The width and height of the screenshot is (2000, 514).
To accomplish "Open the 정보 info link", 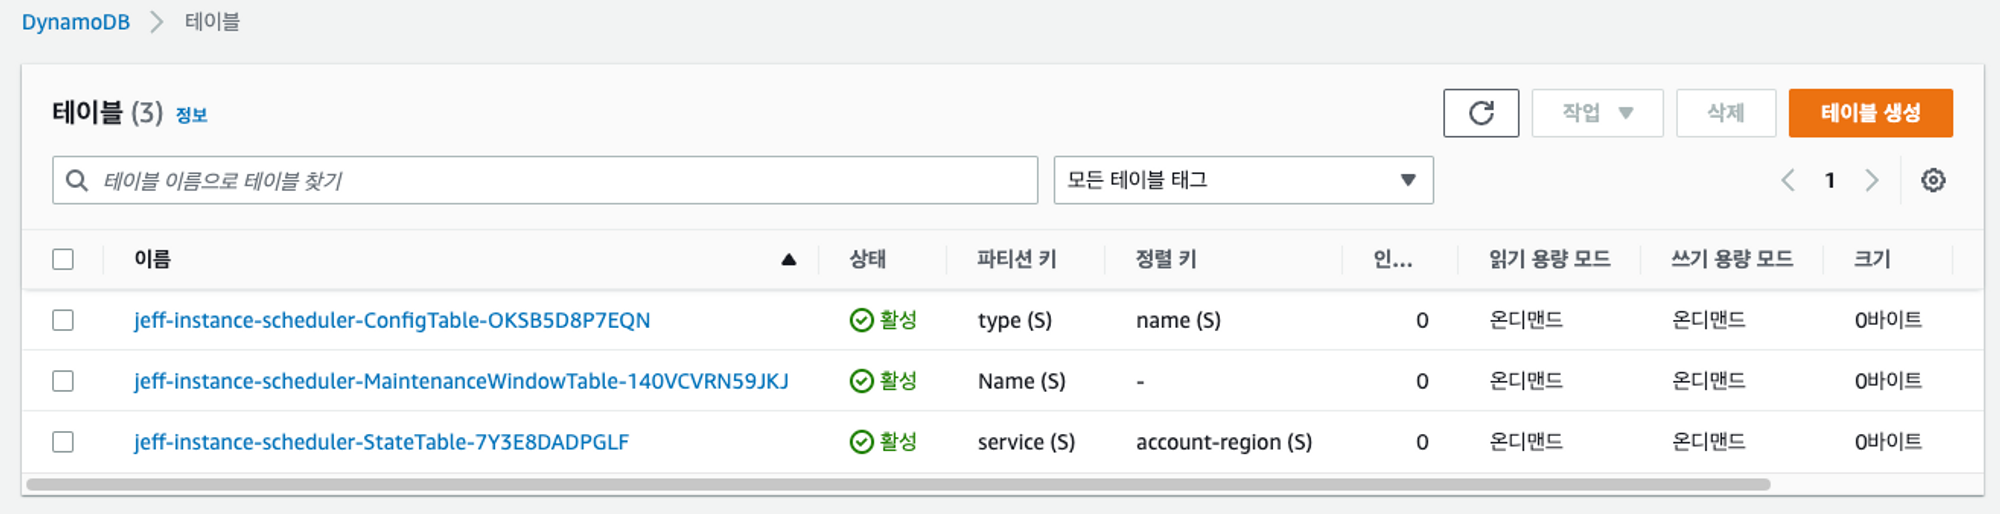I will pos(191,115).
